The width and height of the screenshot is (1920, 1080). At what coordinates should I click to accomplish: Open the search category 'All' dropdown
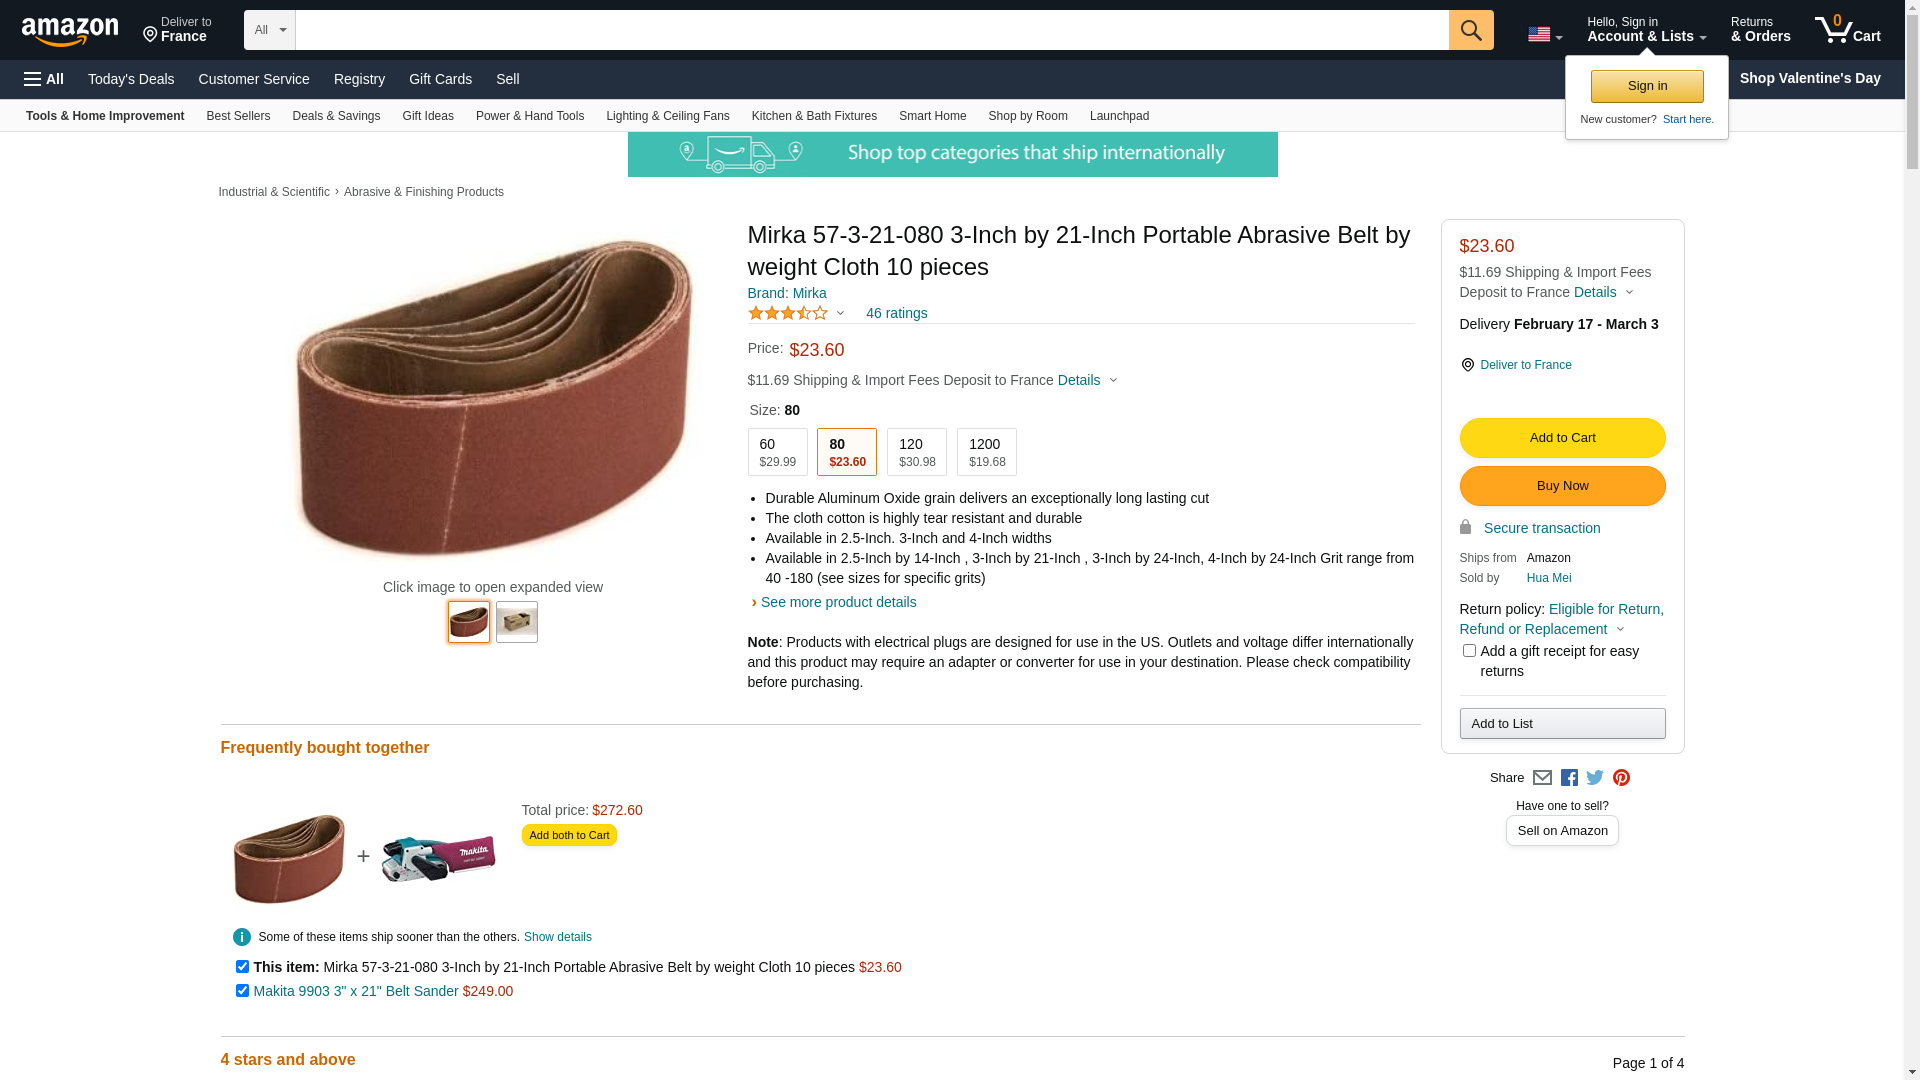coord(269,30)
